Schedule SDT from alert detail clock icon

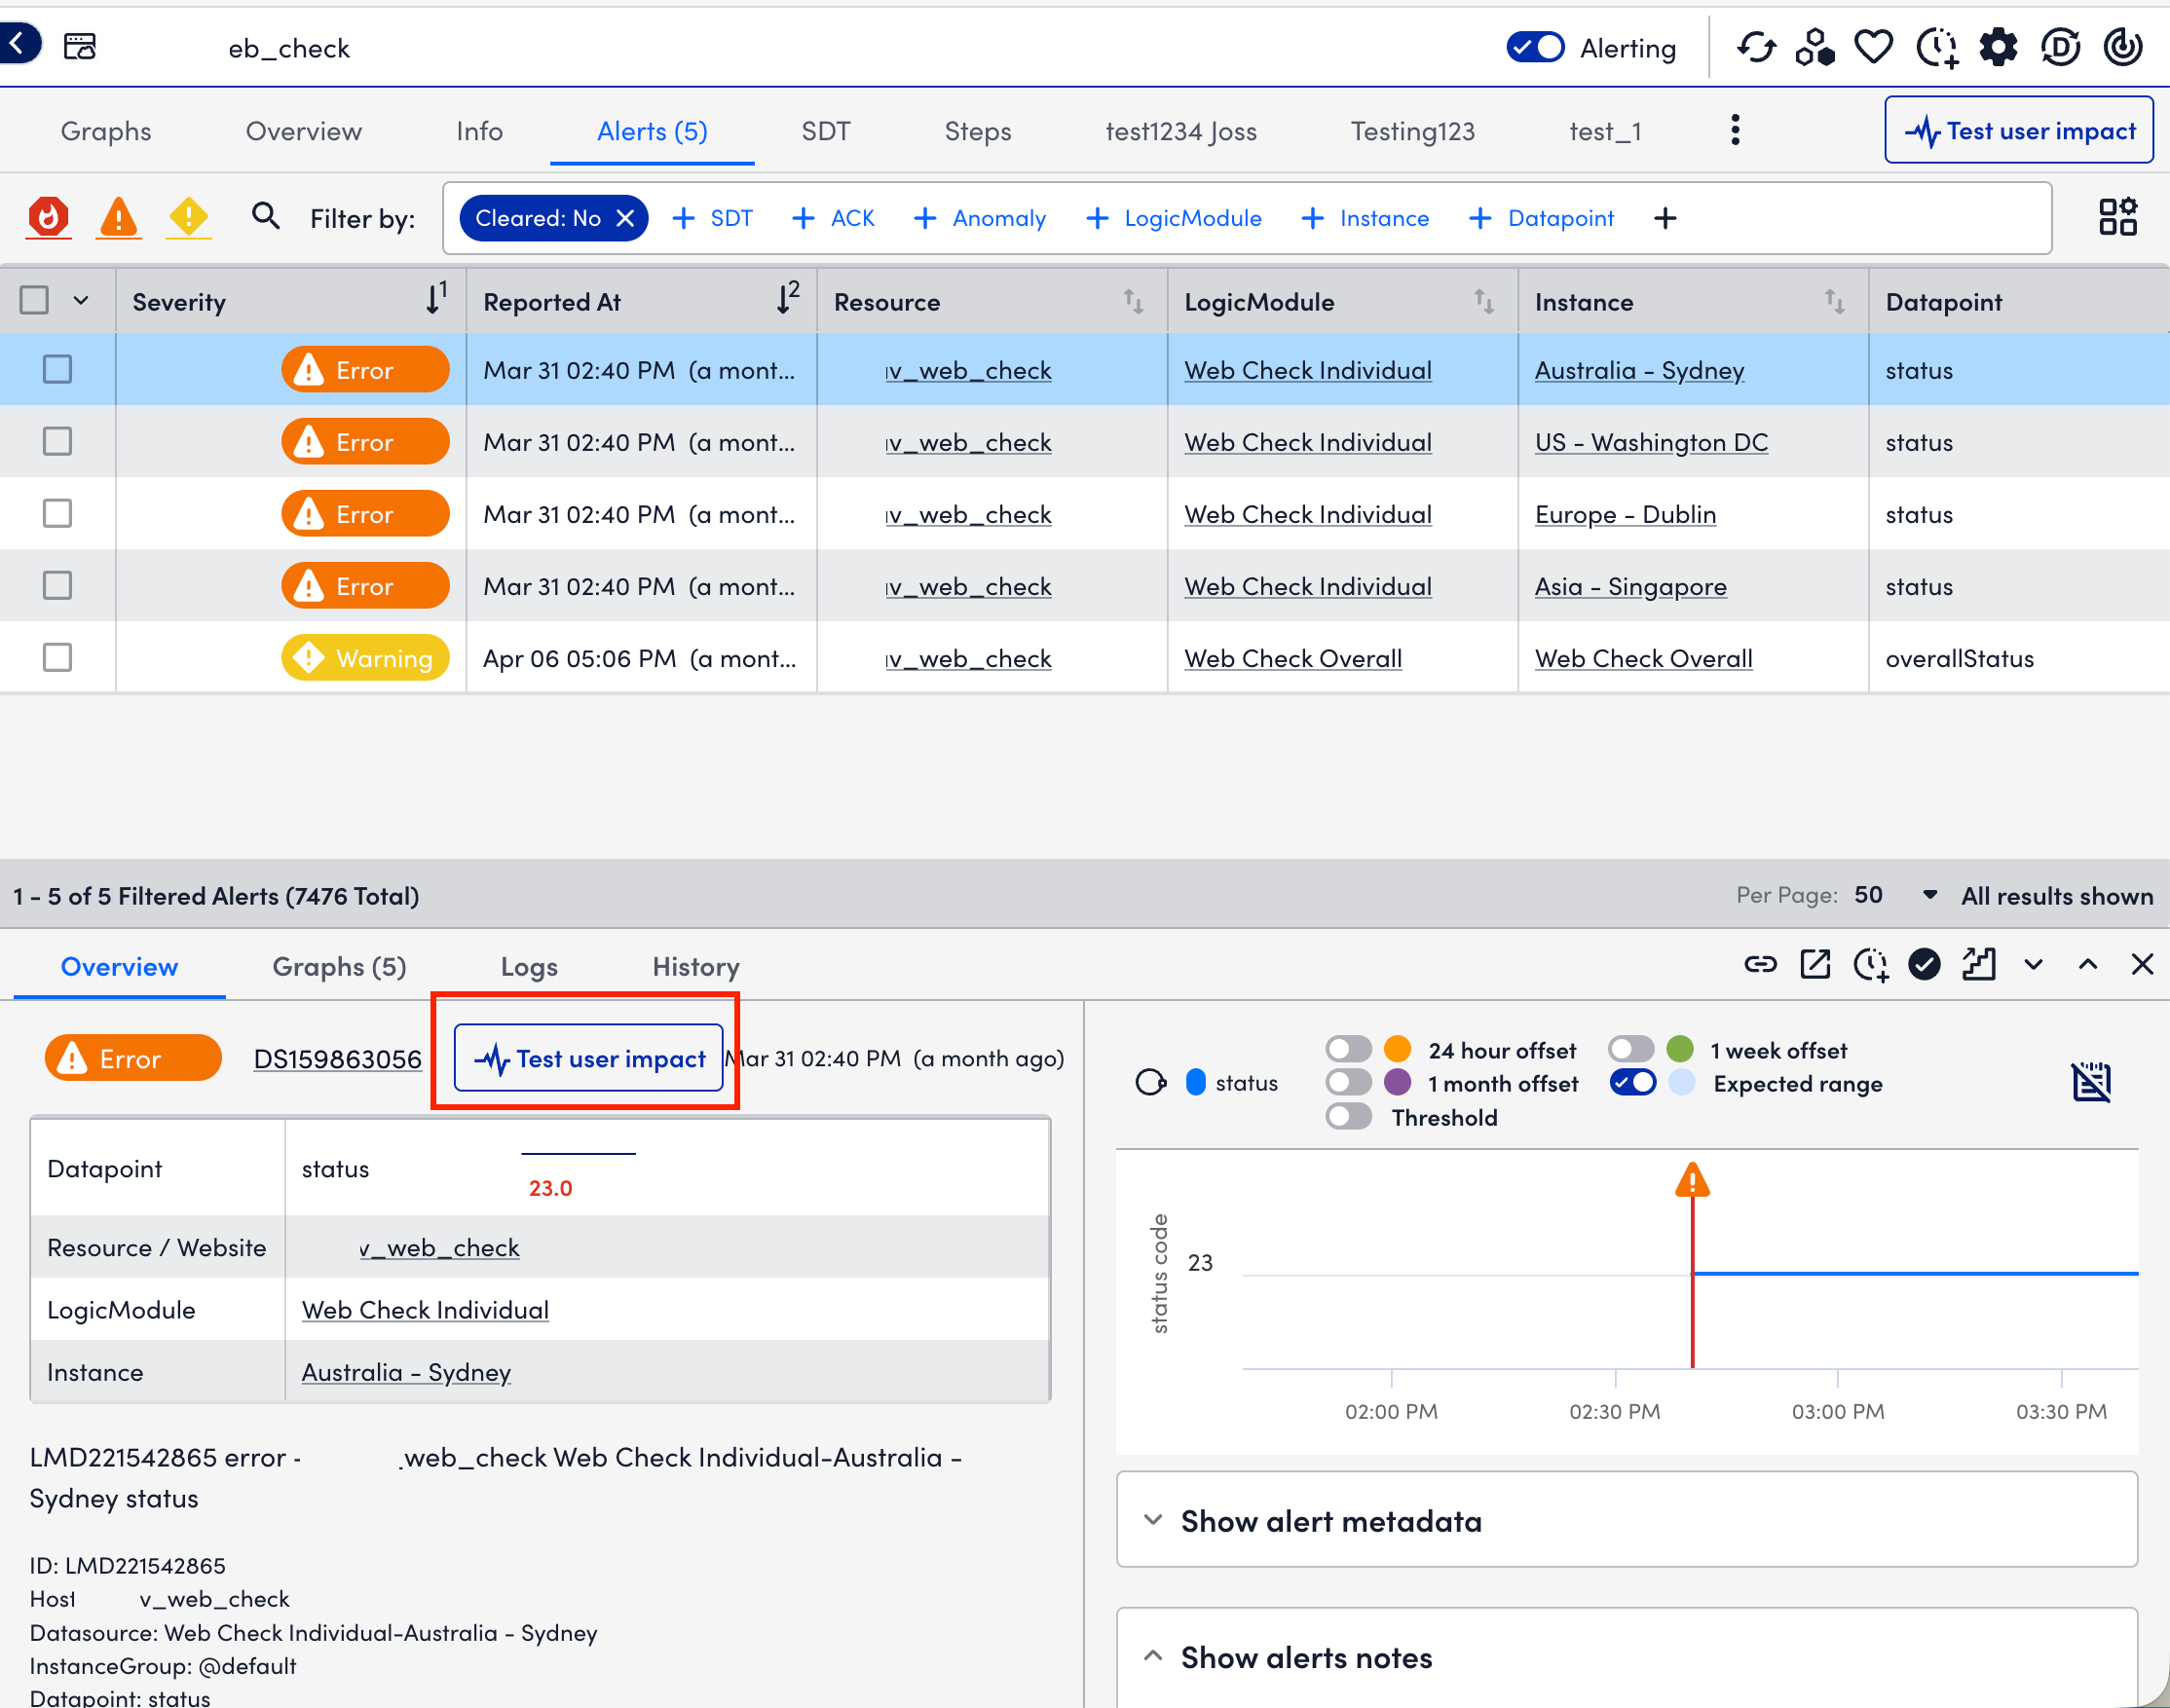(1870, 965)
